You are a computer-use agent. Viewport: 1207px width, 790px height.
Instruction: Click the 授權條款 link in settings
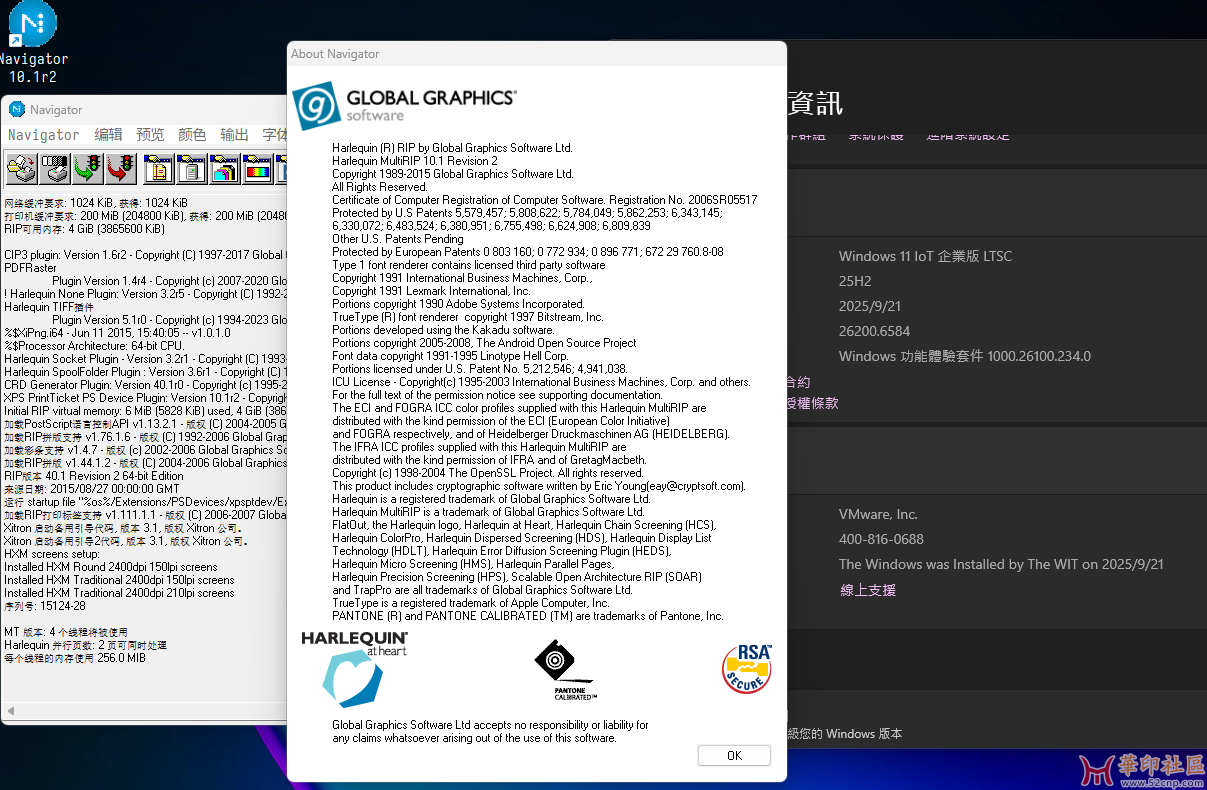(811, 403)
